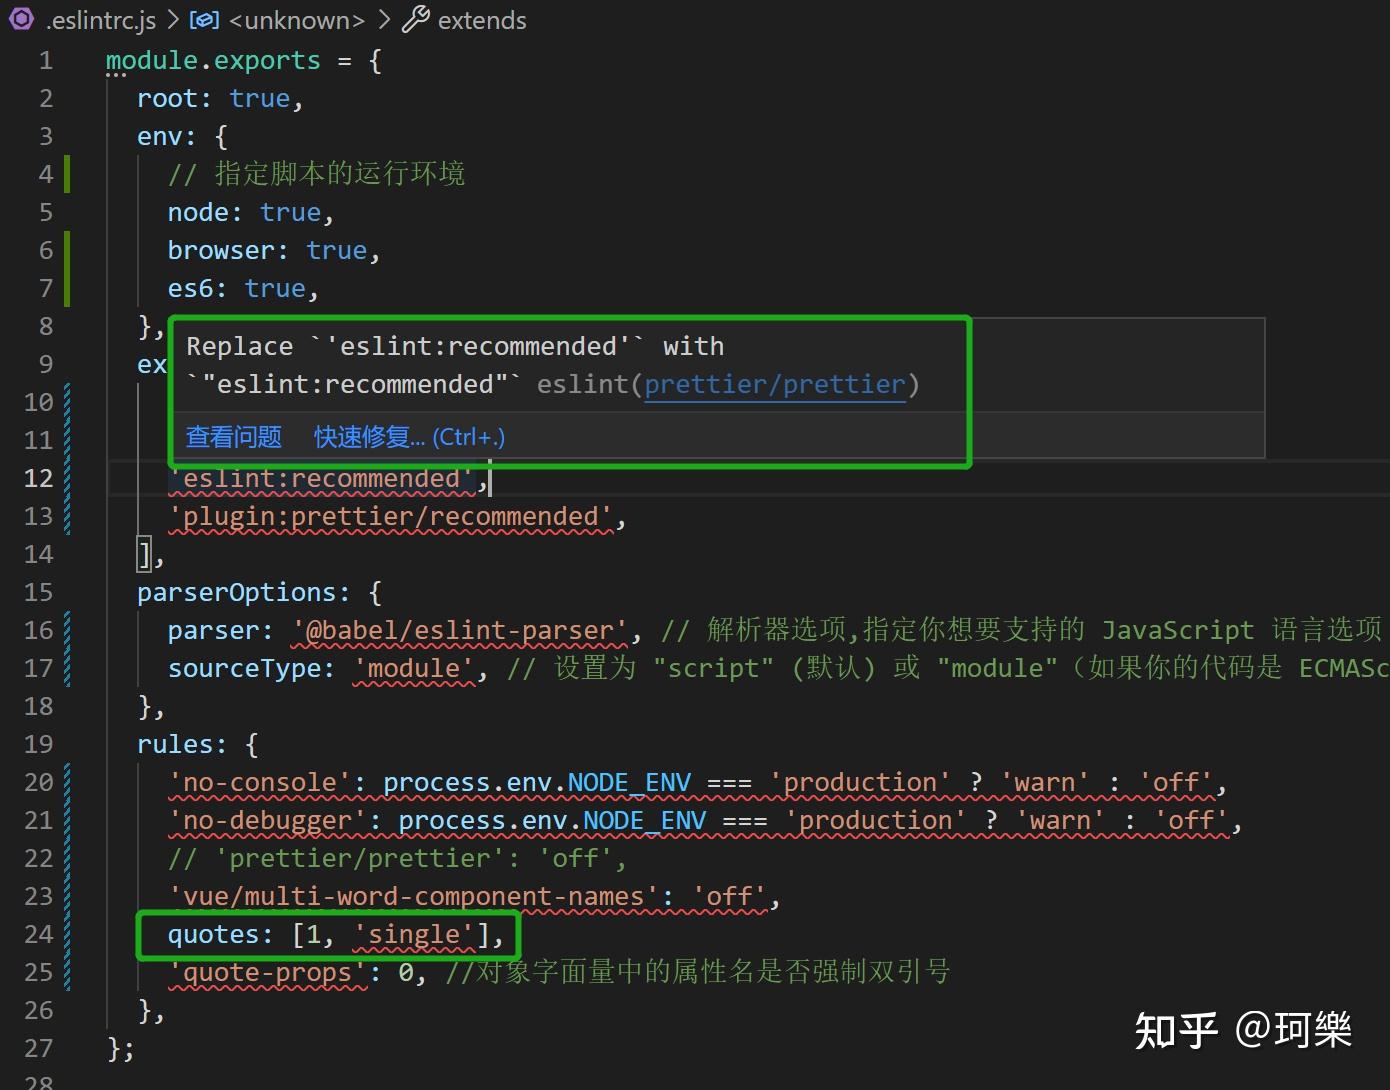Open the <unknown> breadcrumb segment
Viewport: 1390px width, 1090px height.
[297, 20]
